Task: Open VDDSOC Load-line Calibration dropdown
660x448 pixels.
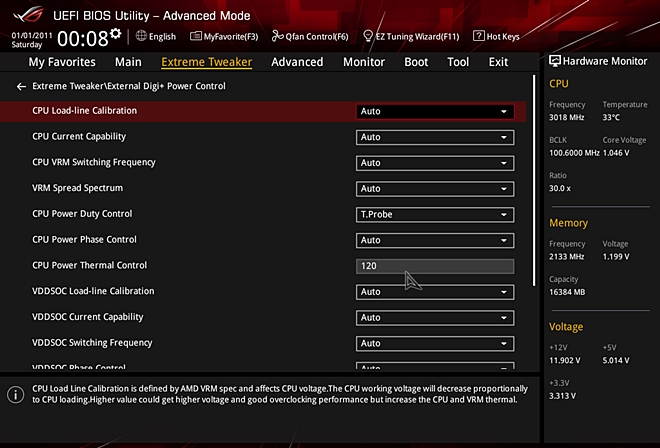Action: coord(435,292)
